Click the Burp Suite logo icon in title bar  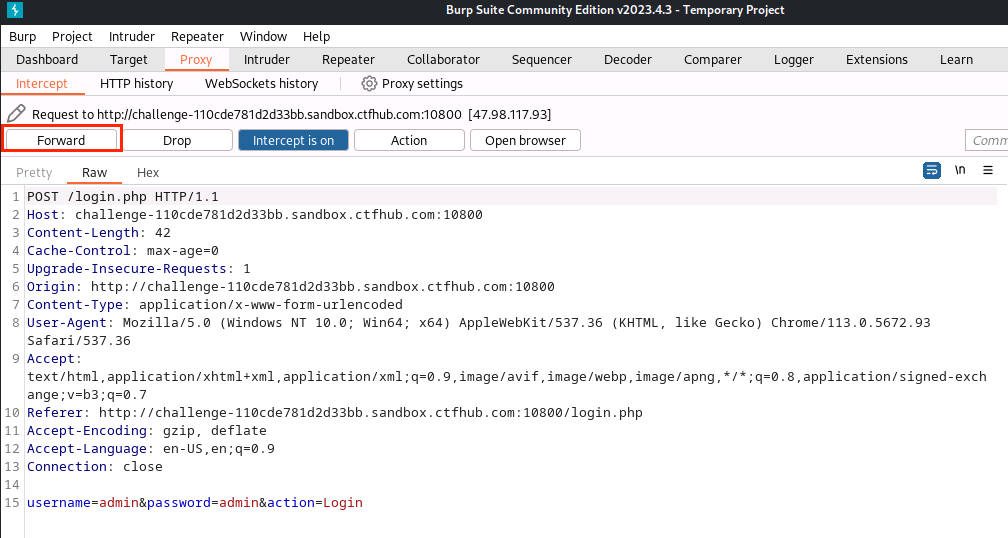click(x=14, y=10)
